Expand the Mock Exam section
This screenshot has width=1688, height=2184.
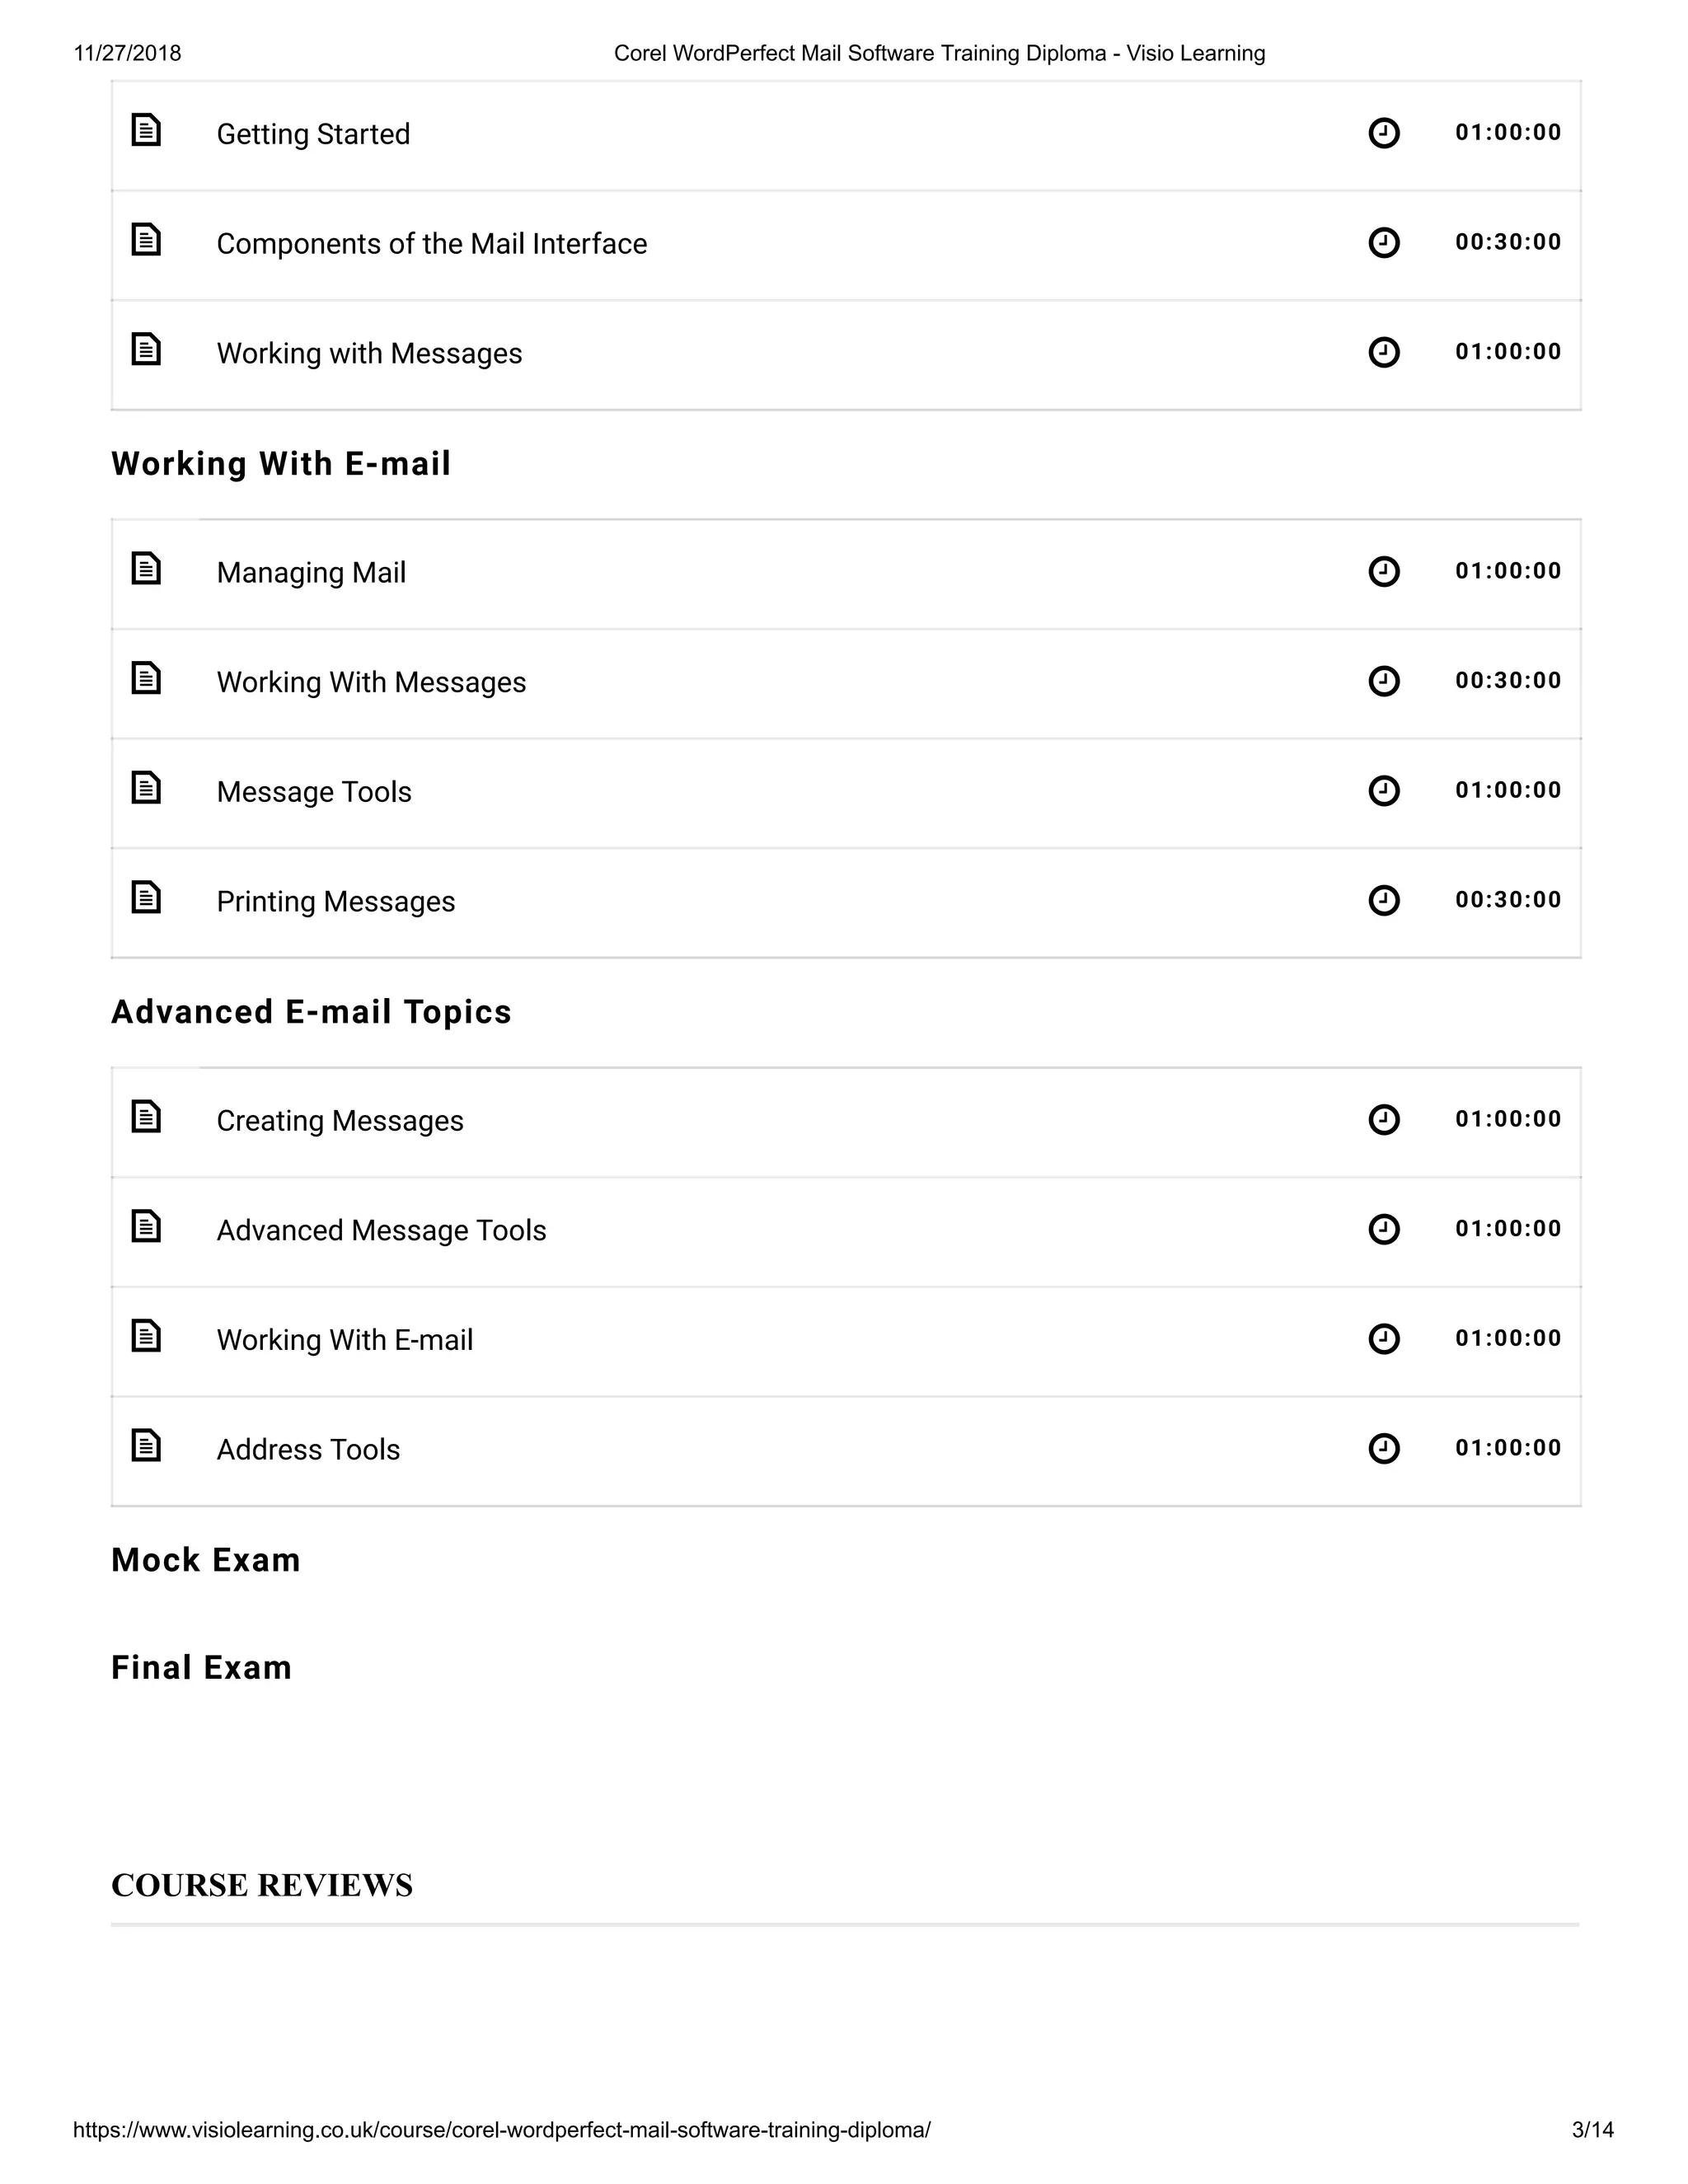click(x=206, y=1560)
